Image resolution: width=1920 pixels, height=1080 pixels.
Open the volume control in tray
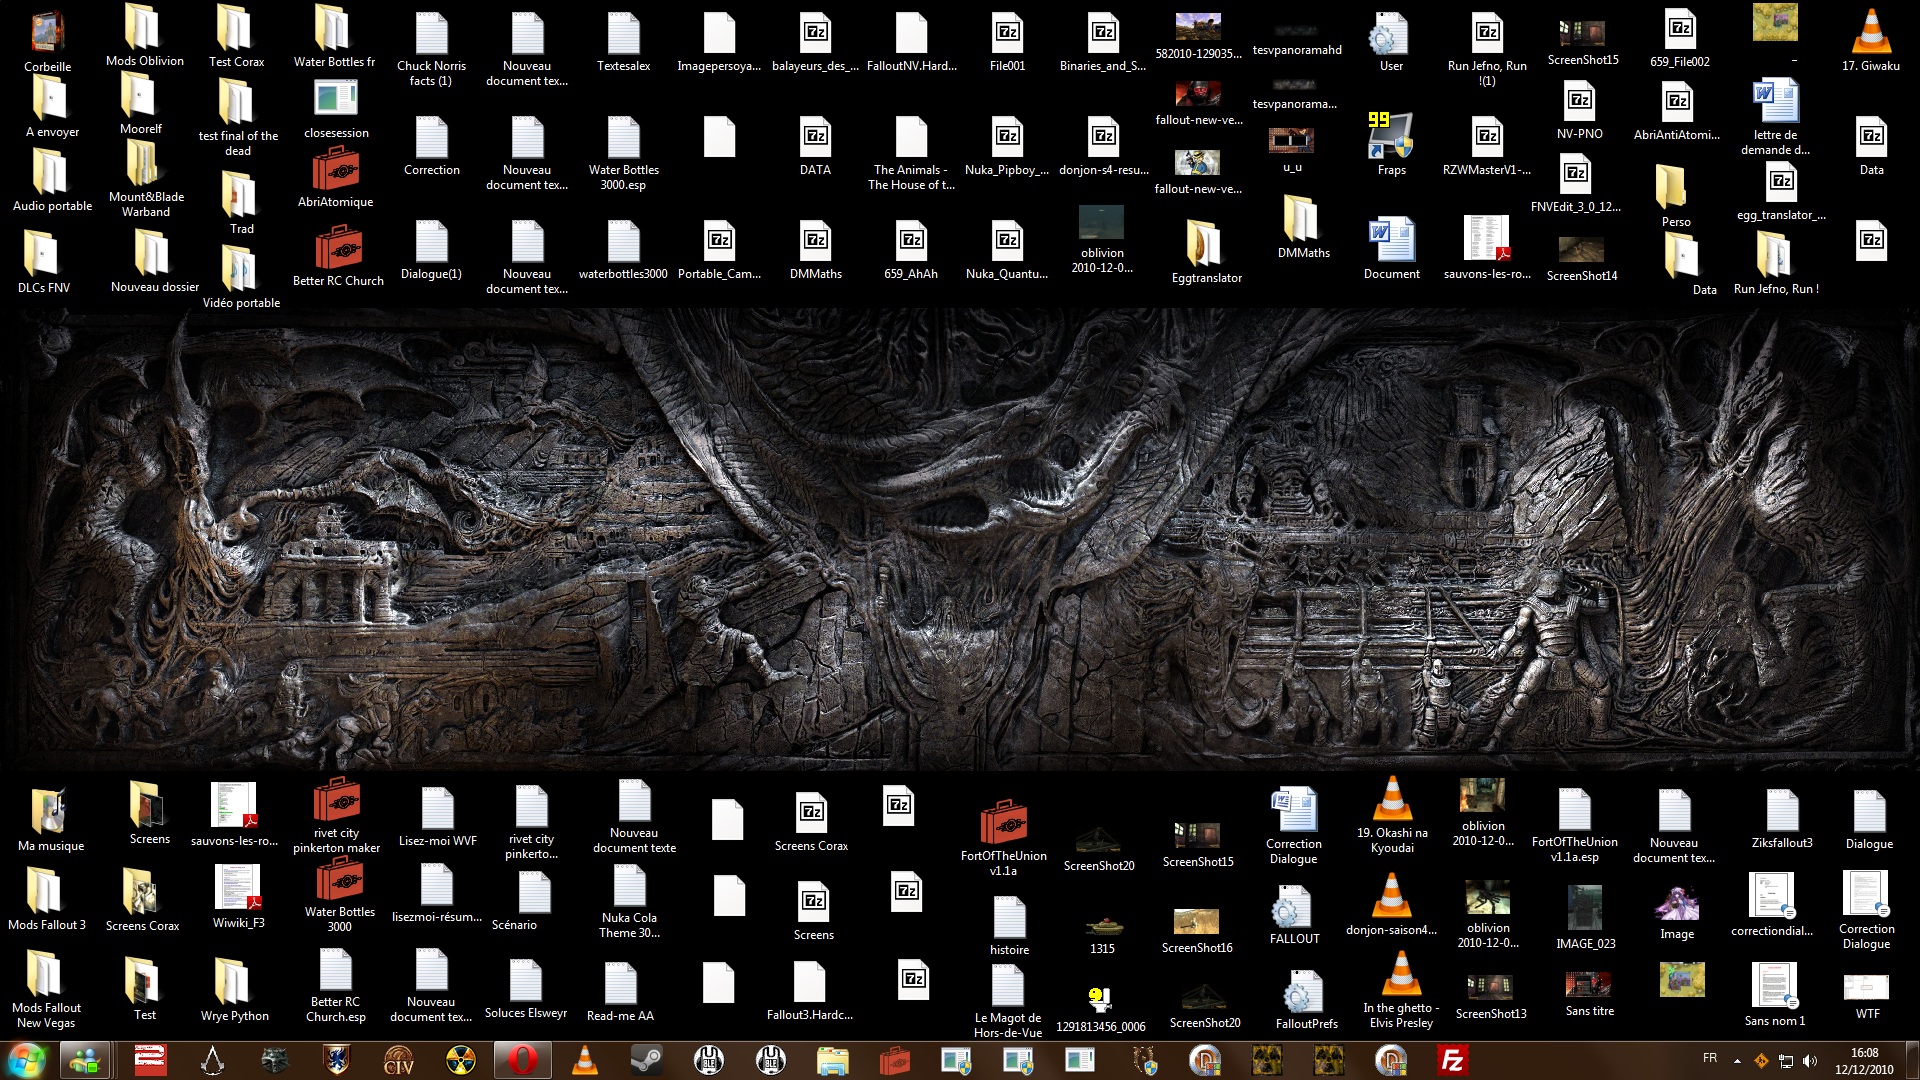point(1810,1061)
